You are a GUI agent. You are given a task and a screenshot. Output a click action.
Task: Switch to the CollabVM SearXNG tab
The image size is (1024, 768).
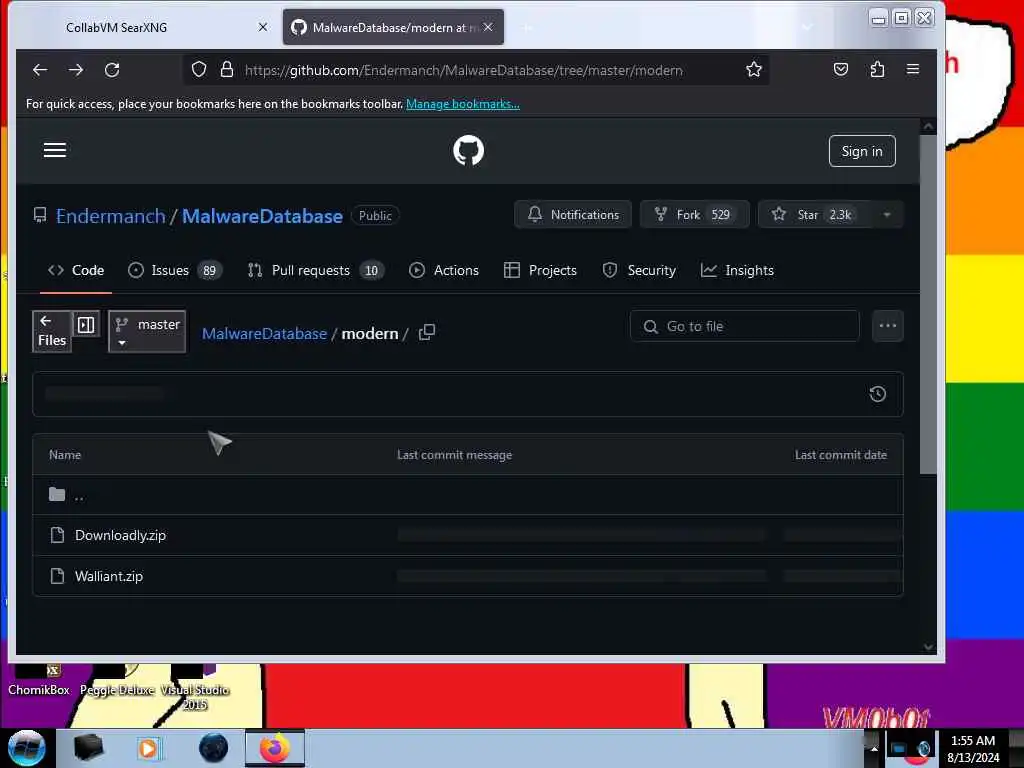point(116,27)
